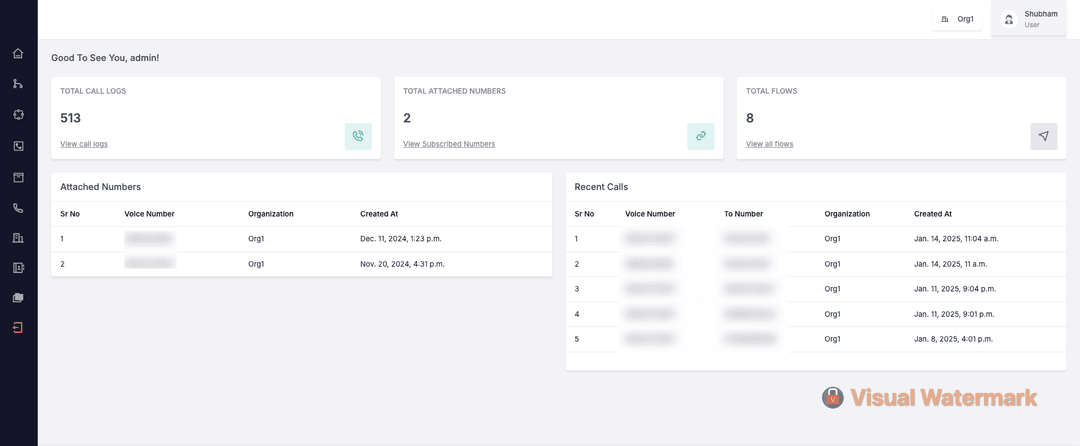Image resolution: width=1080 pixels, height=446 pixels.
Task: Open the phone book icon in sidebar
Action: tap(19, 146)
